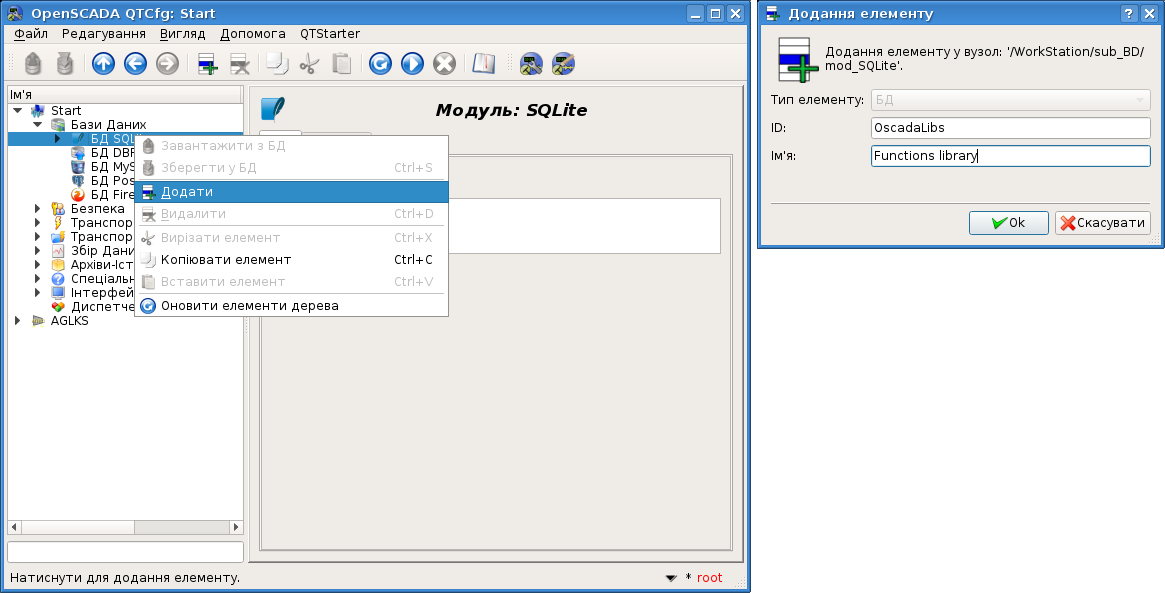Expand the Безпека tree node

(x=38, y=209)
